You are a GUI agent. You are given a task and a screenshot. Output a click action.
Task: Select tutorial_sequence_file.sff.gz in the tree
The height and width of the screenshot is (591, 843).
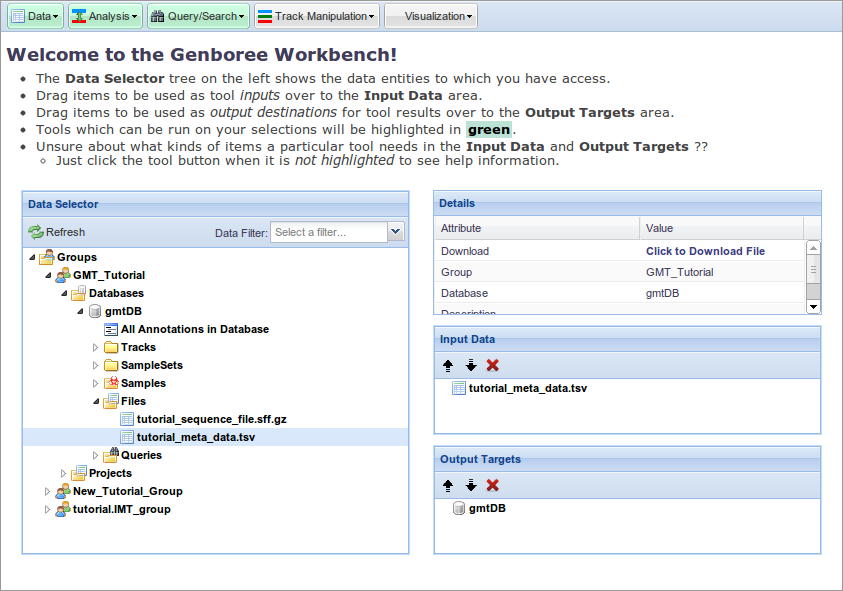coord(211,419)
